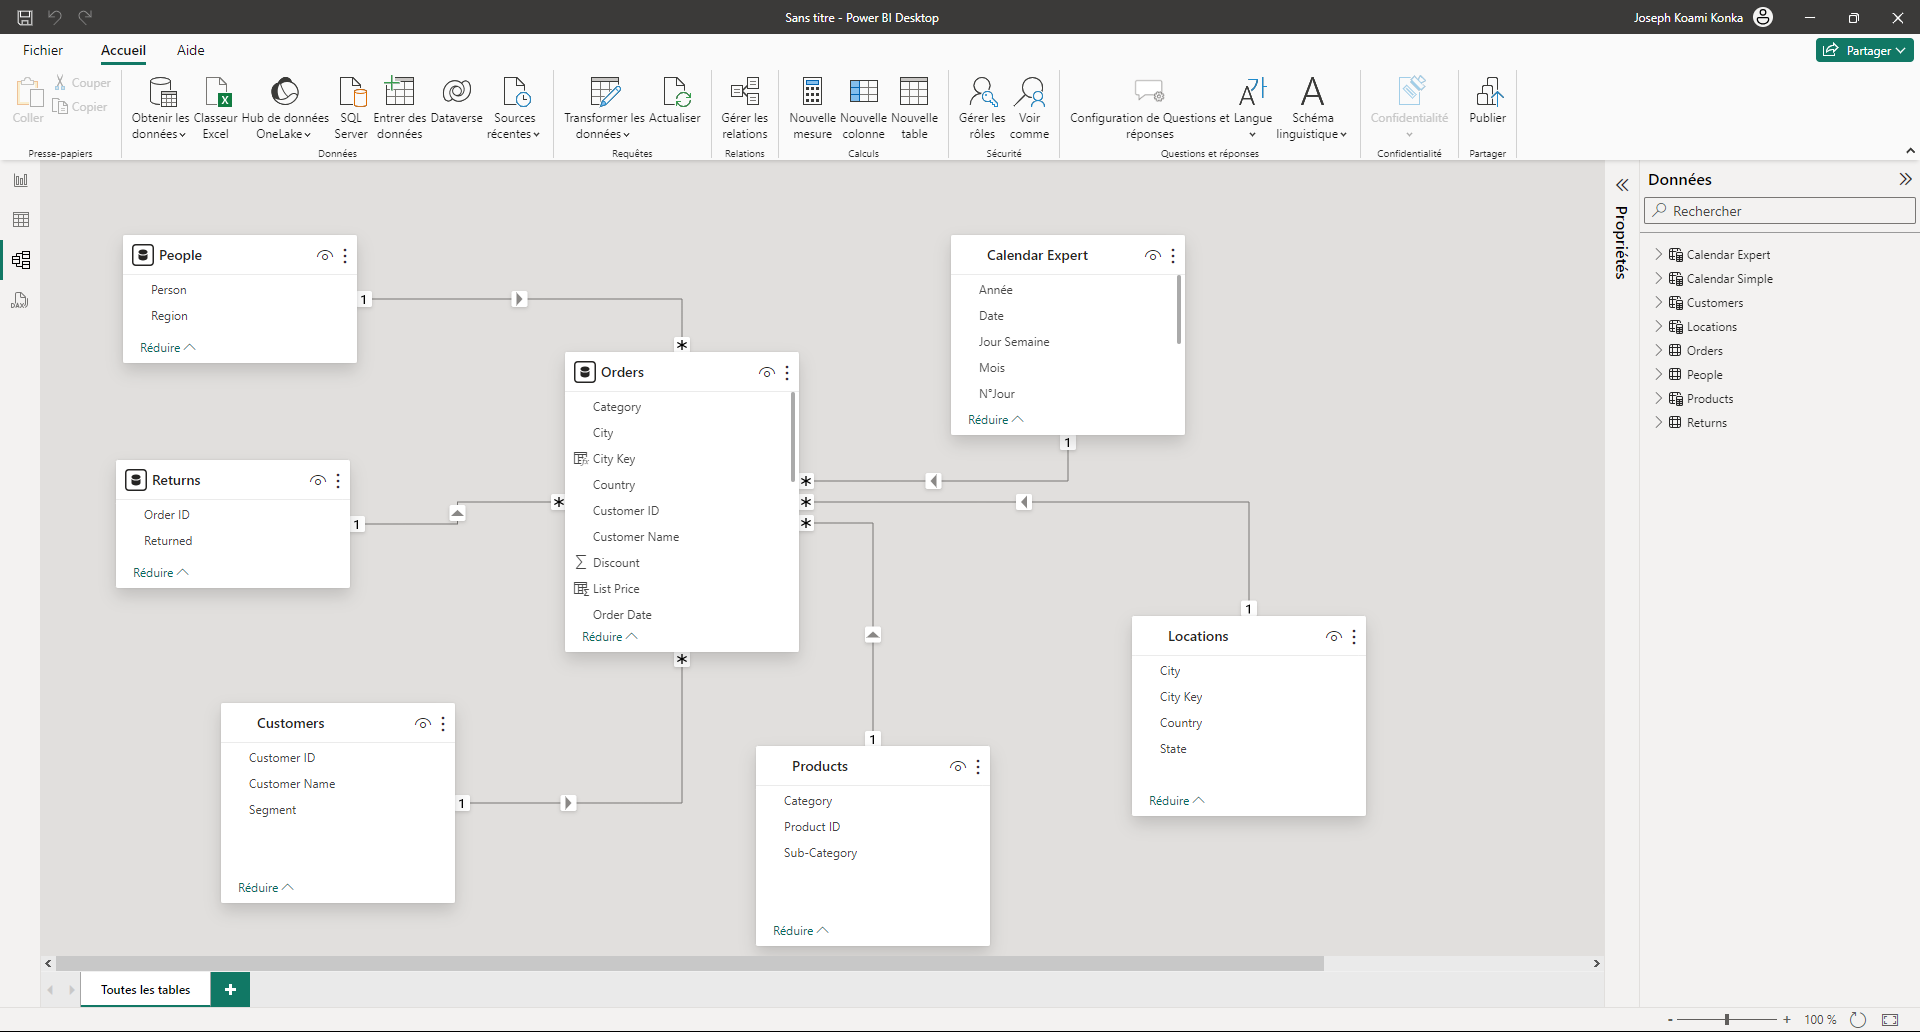
Task: Collapse the ribbon
Action: point(1910,151)
